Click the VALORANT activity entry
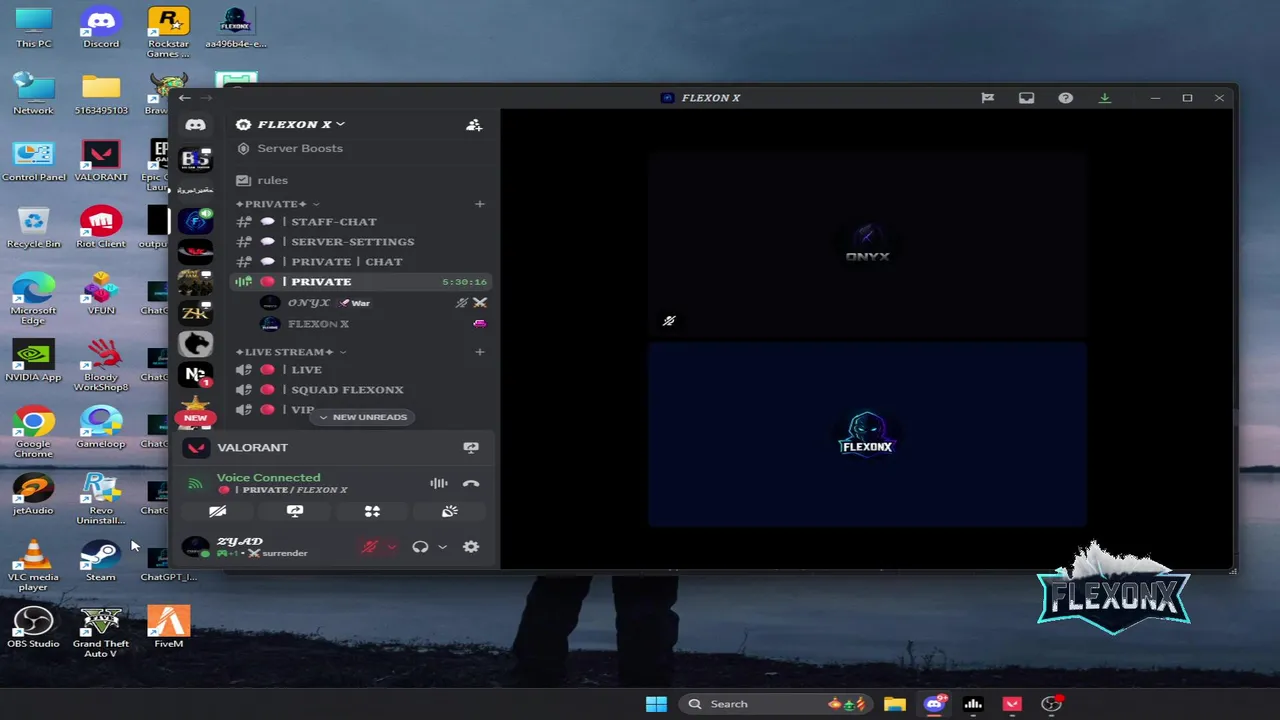The image size is (1280, 720). tap(252, 448)
